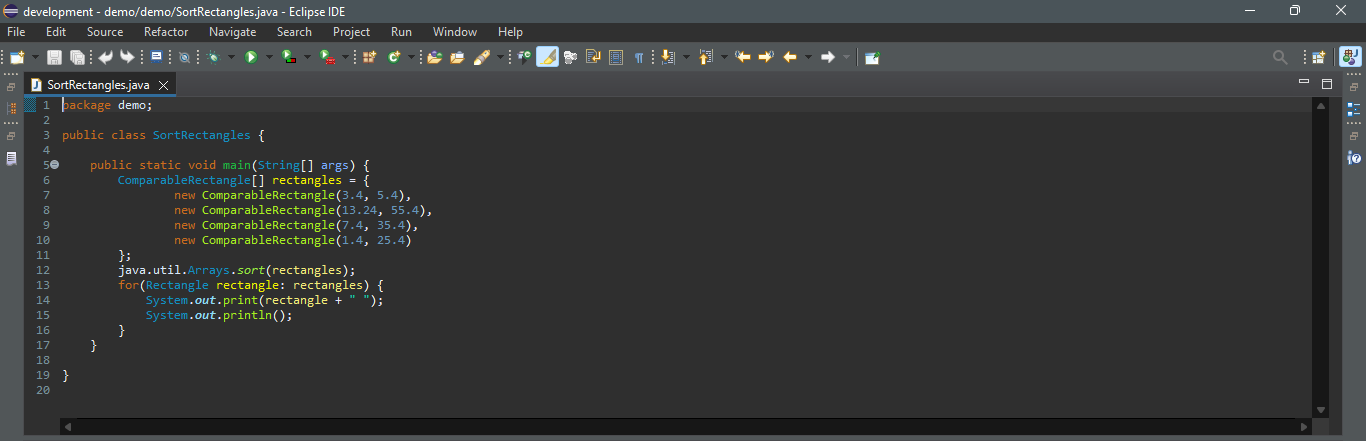Navigate Back with the yellow left arrow
Image resolution: width=1366 pixels, height=441 pixels.
coord(790,57)
